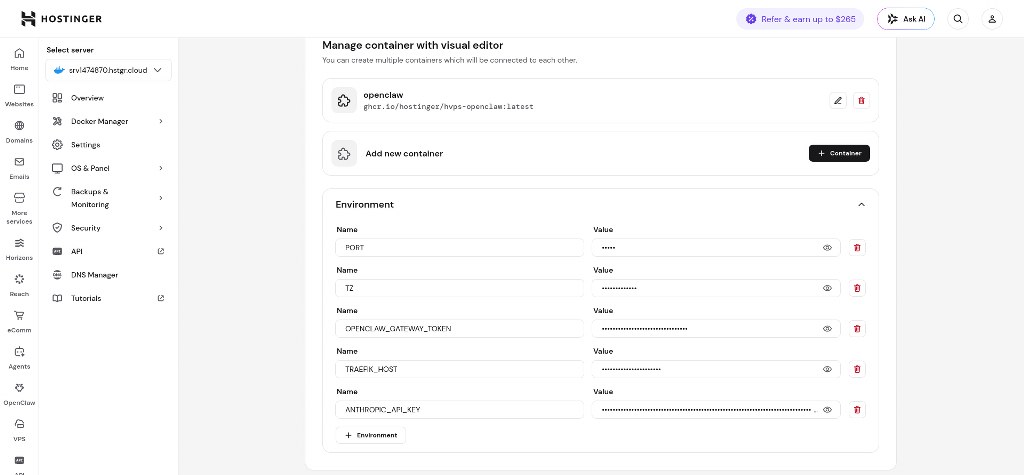Delete the ANTHROPIC_API_KEY variable
Viewport: 1024px width, 475px height.
point(857,410)
